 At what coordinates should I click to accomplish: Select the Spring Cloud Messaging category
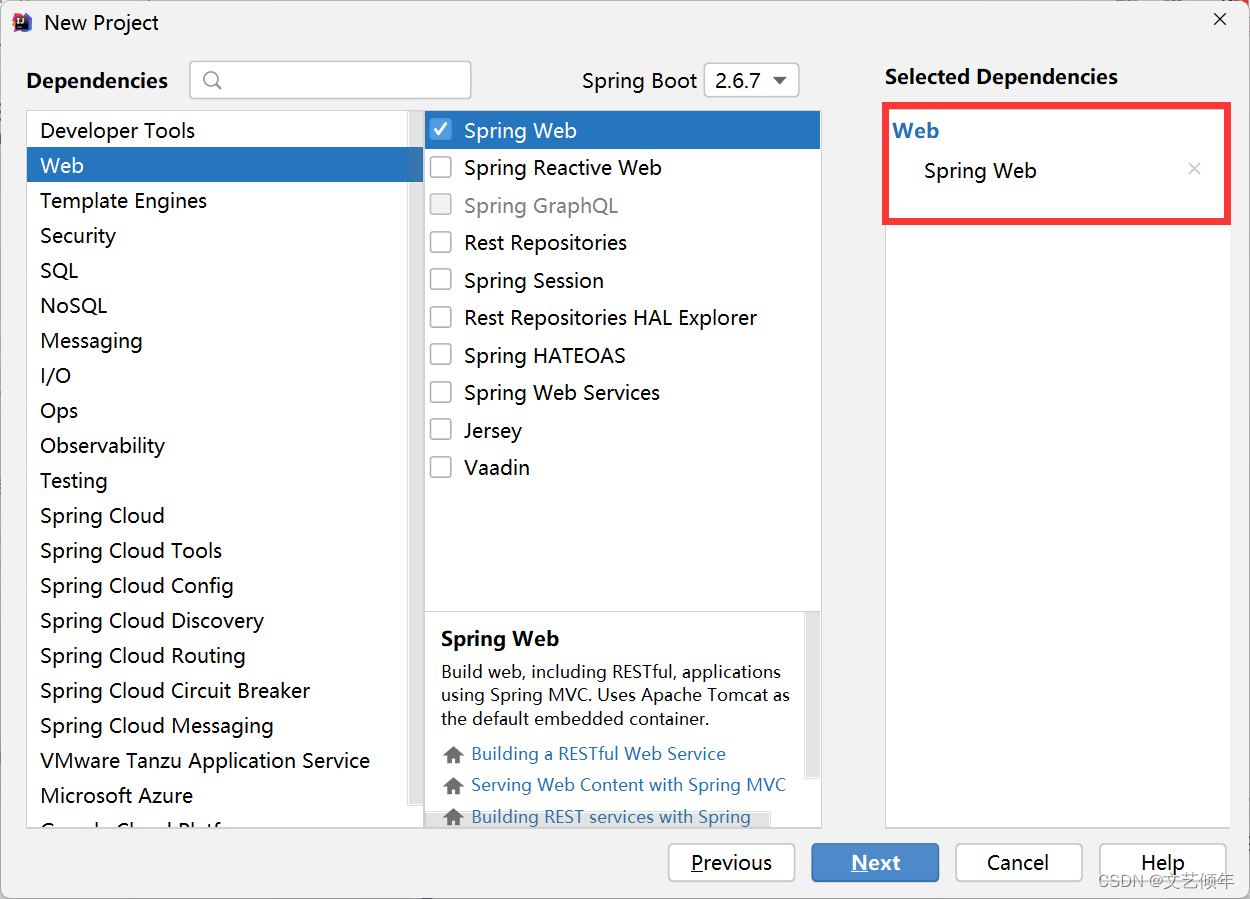(218, 725)
